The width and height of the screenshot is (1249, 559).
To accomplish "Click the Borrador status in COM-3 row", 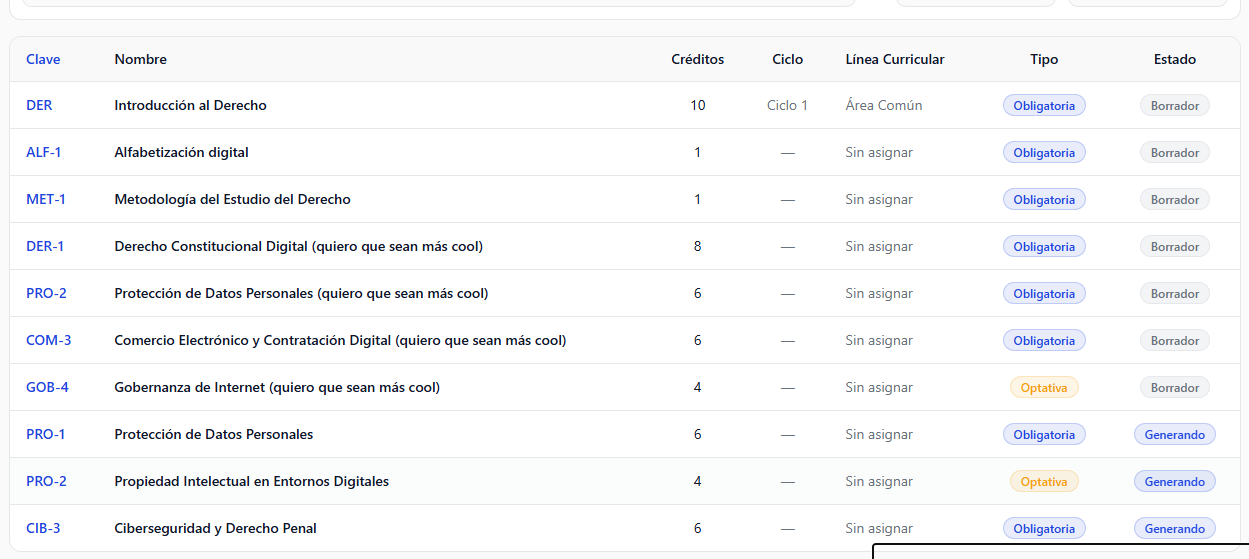I will point(1175,340).
